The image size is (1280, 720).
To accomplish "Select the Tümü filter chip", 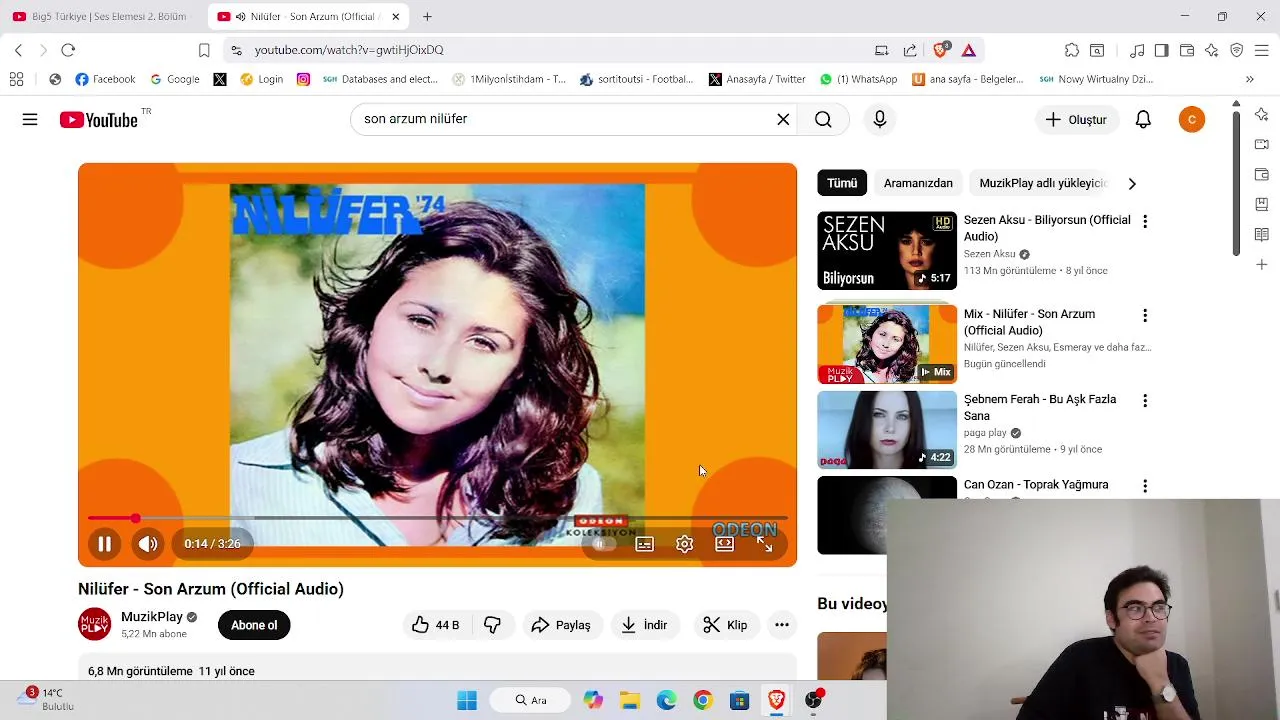I will [842, 183].
